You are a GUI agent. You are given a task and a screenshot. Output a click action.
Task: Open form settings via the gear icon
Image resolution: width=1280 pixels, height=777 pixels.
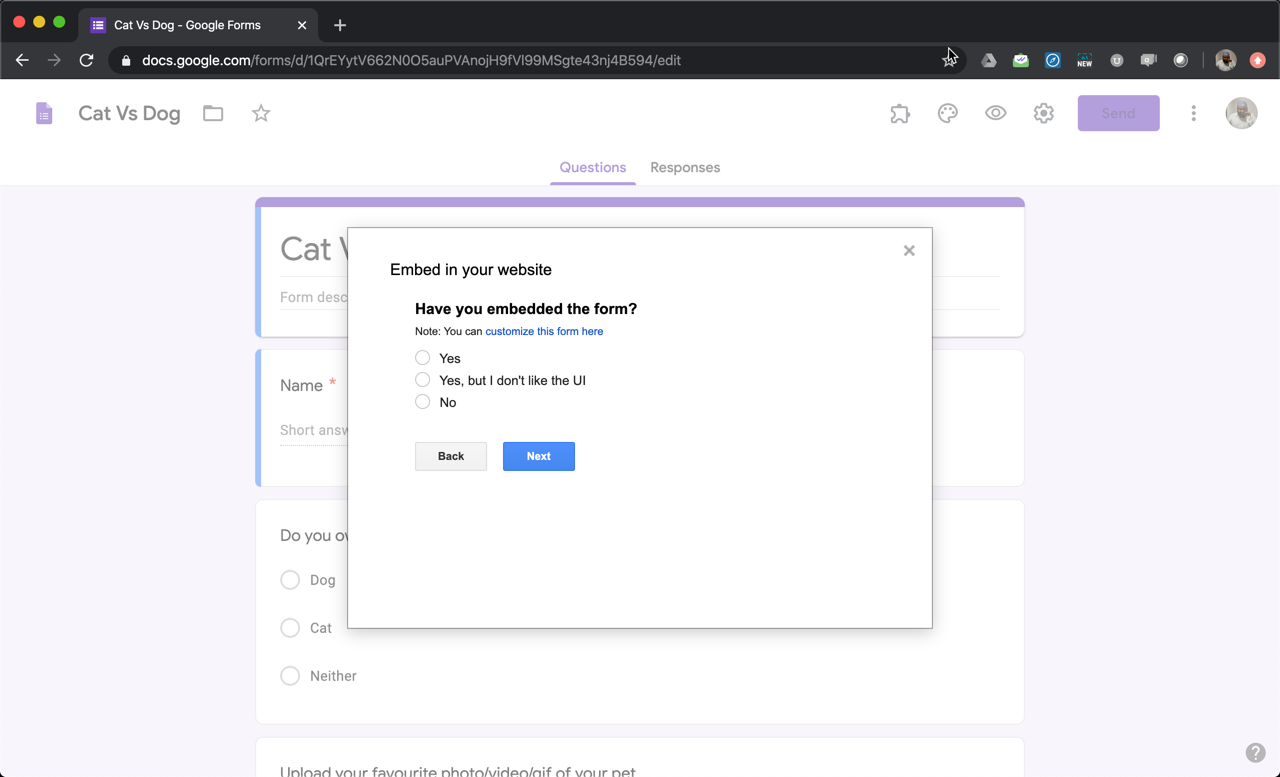[x=1043, y=113]
